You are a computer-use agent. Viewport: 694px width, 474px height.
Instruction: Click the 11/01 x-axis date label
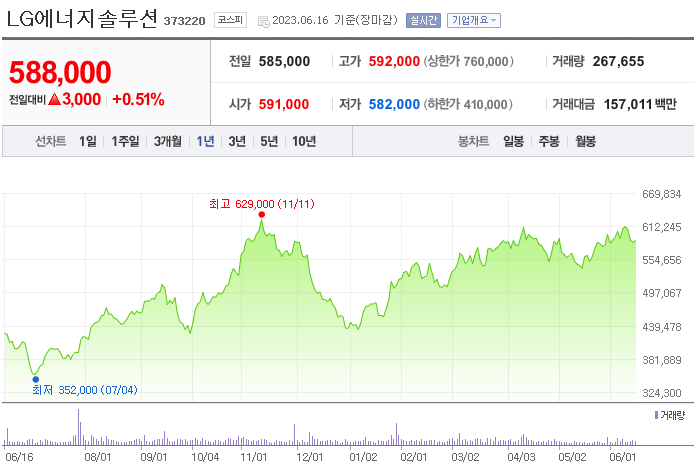tap(254, 457)
